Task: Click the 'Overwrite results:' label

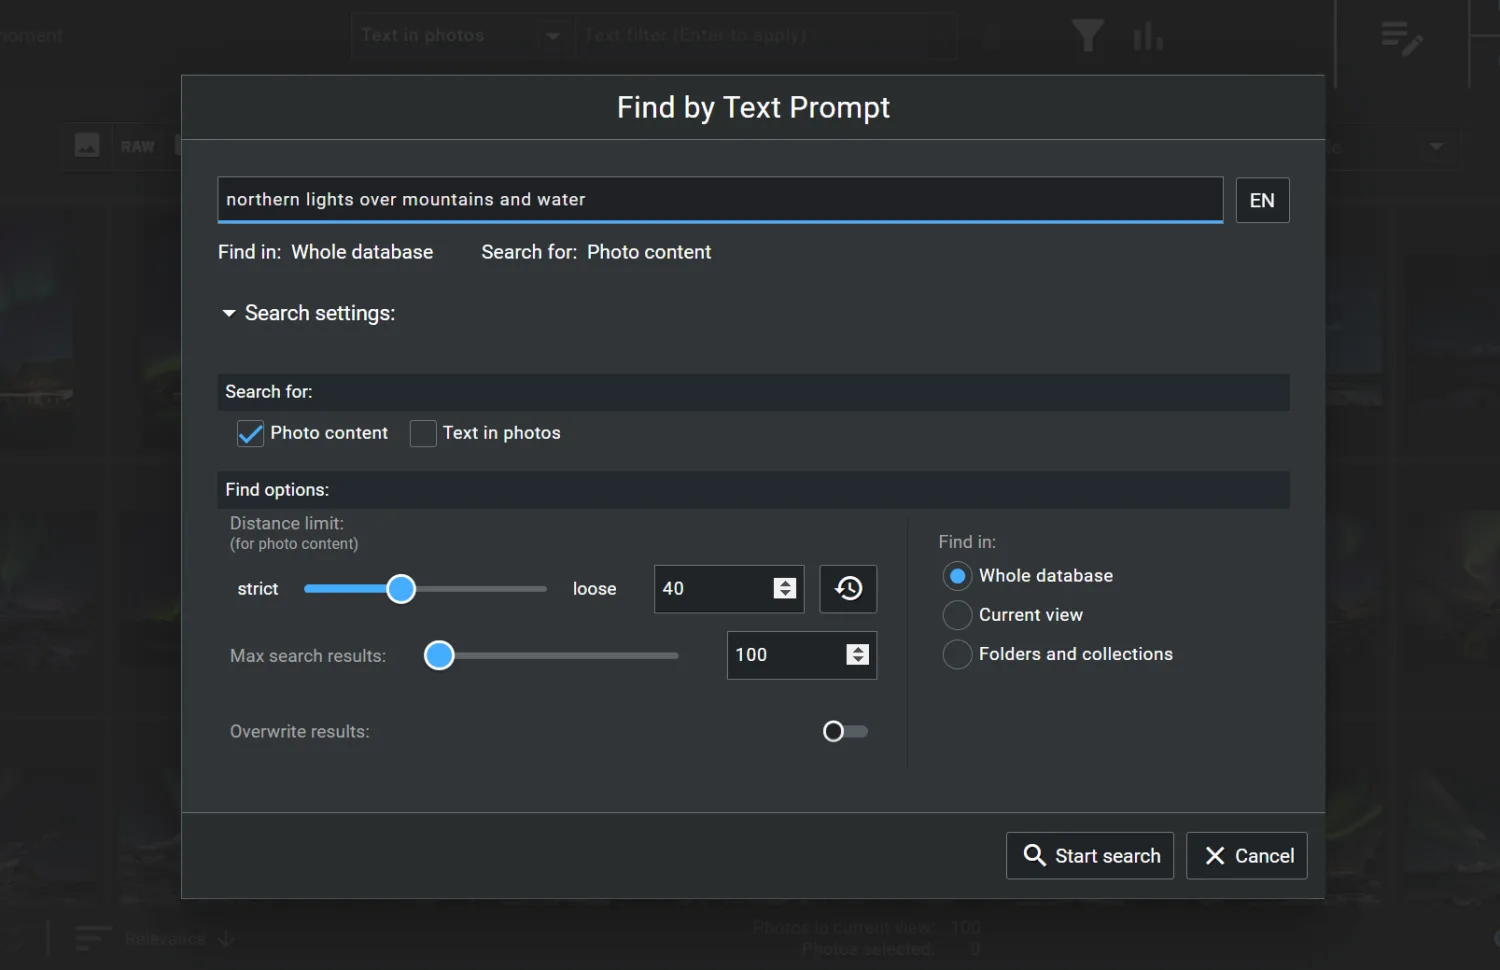Action: point(300,732)
